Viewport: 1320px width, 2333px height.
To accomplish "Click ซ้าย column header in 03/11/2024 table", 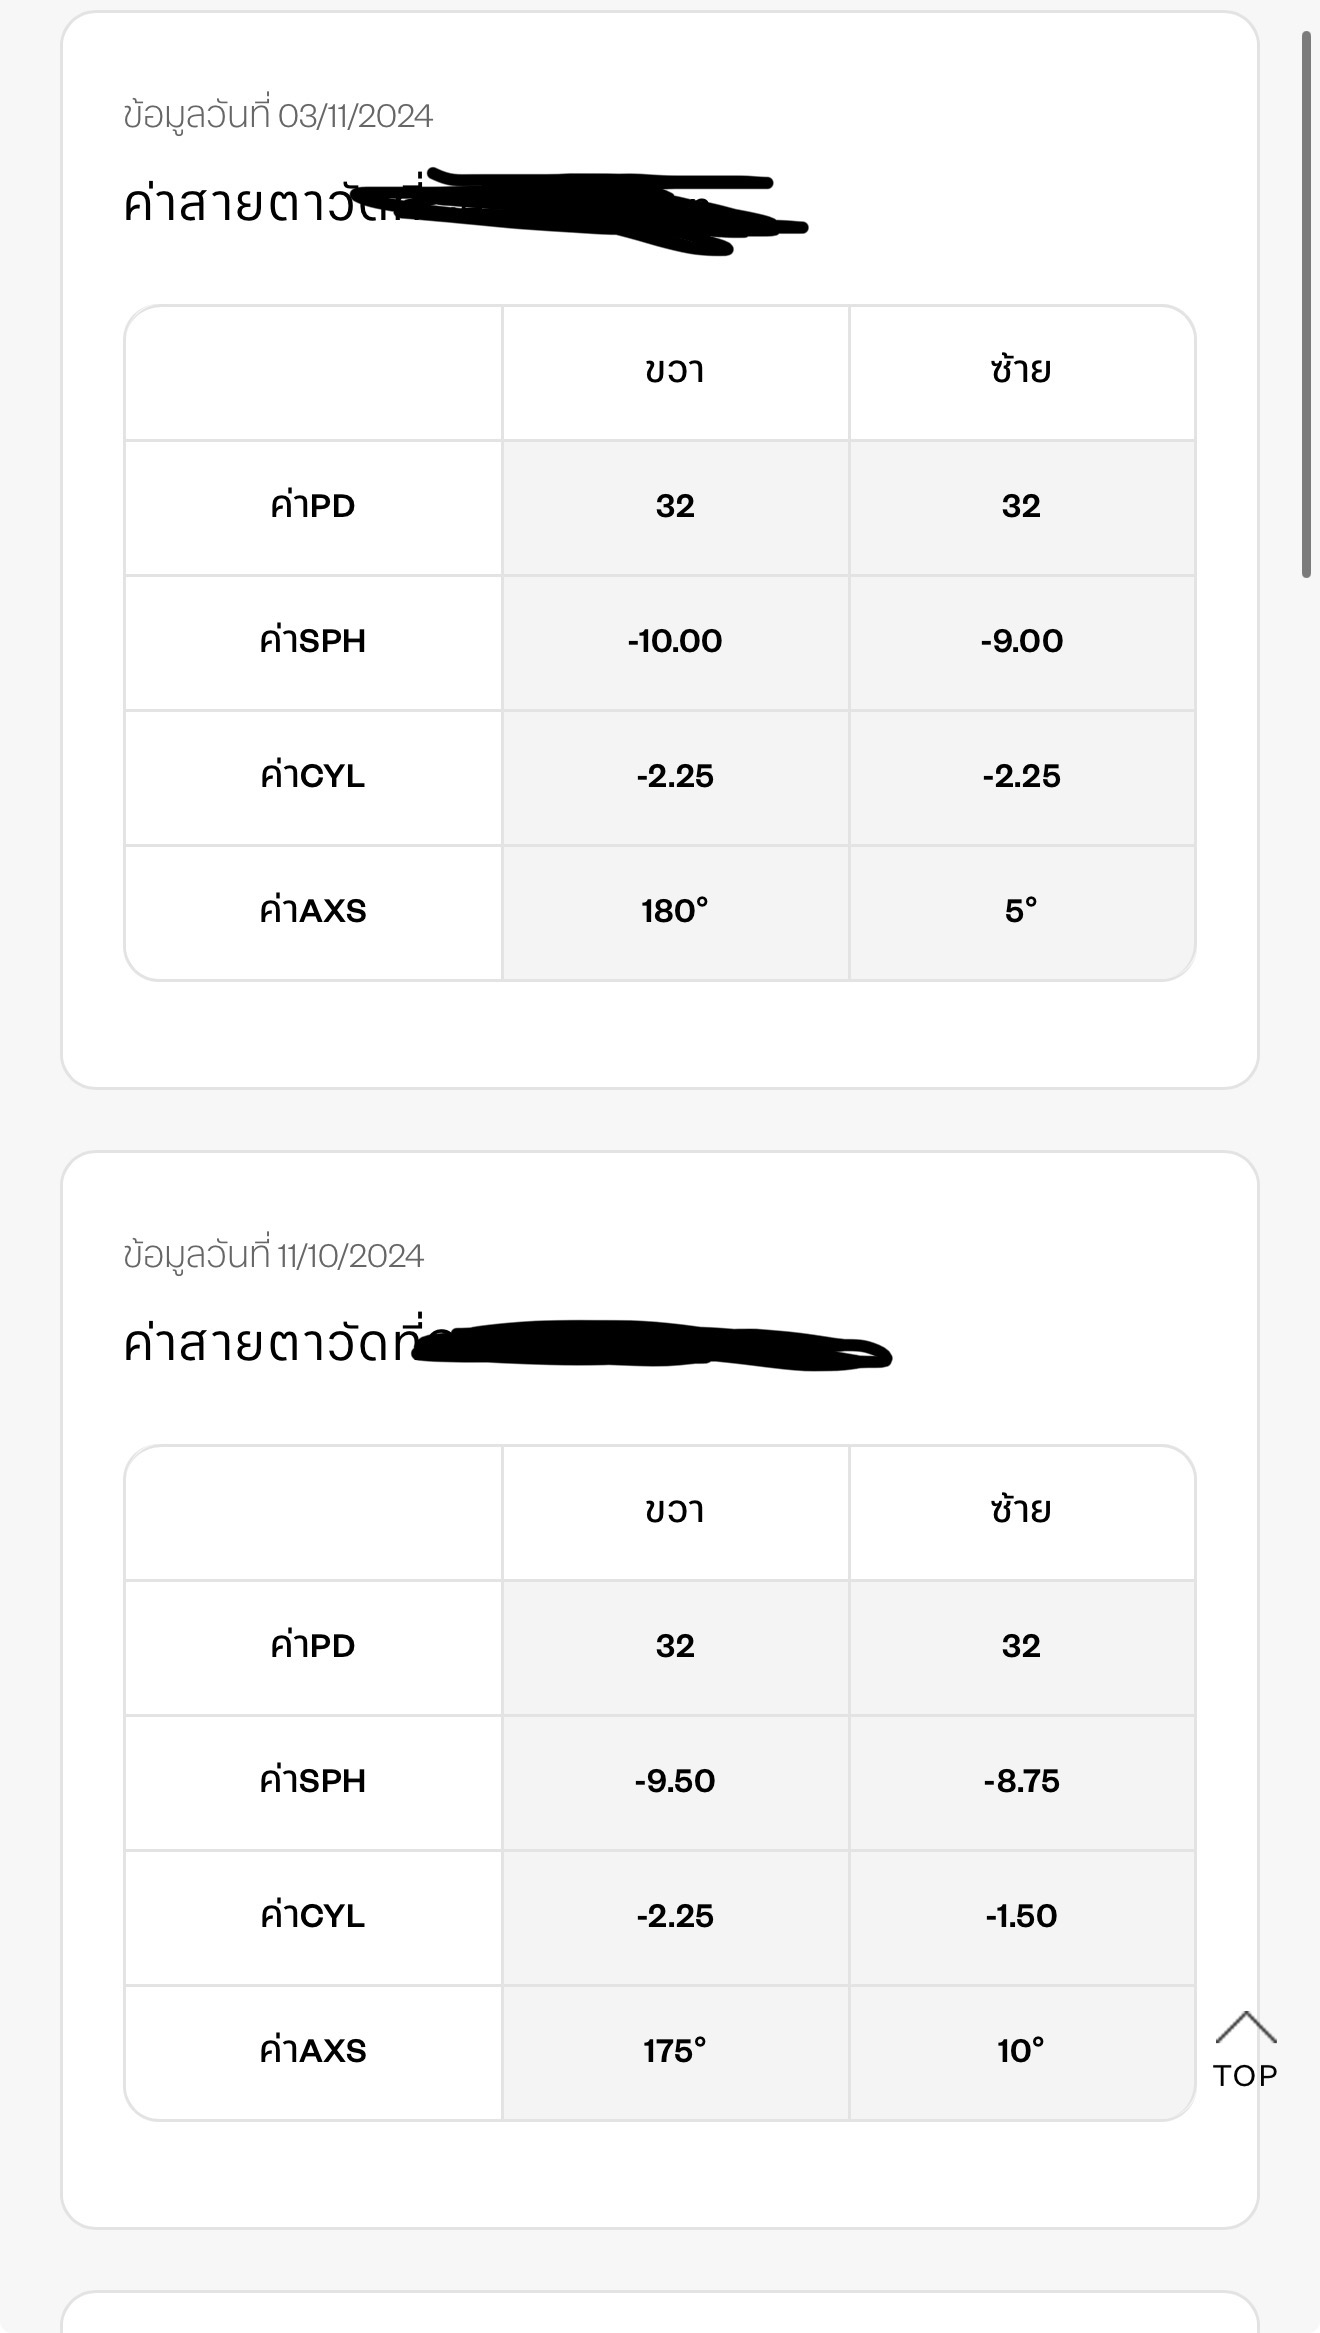I will (x=1021, y=371).
